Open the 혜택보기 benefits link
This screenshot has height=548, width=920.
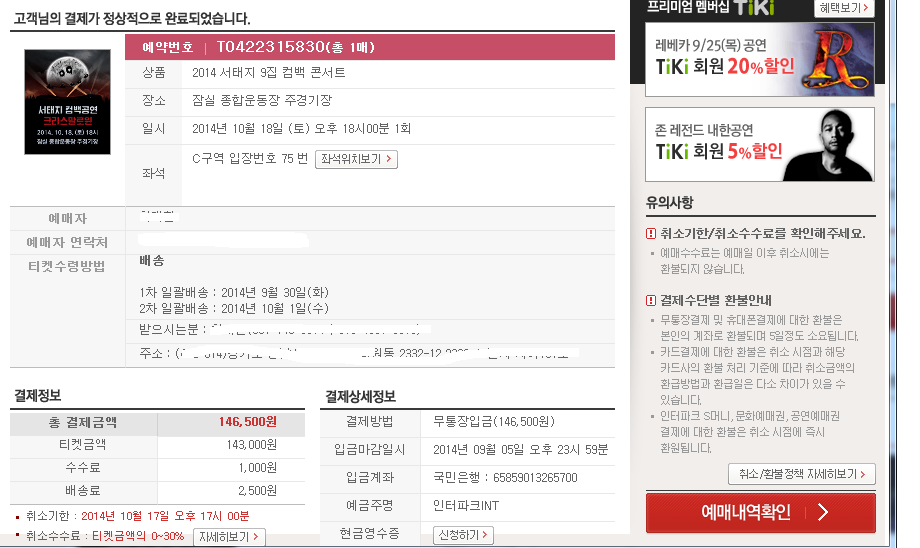[x=844, y=8]
